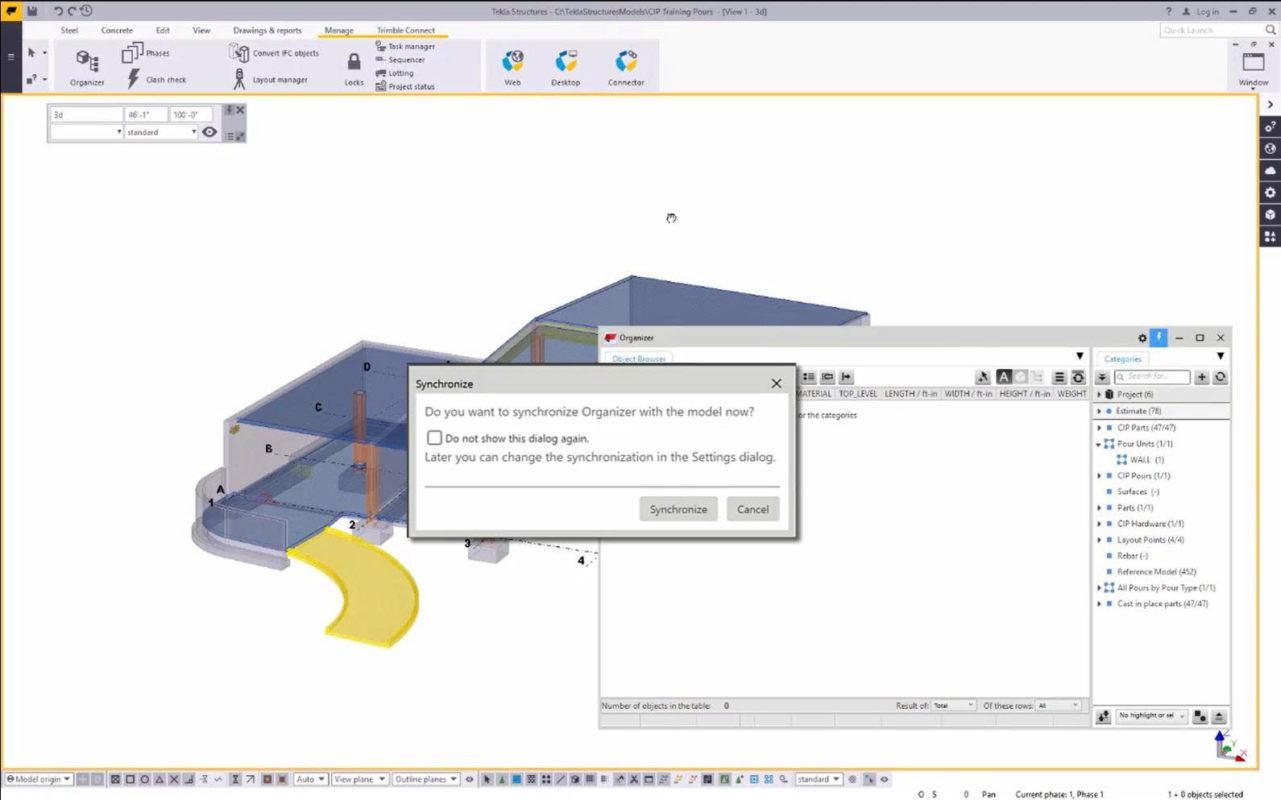Open the Phases command
Screen dimensions: 1281x800
pos(146,53)
